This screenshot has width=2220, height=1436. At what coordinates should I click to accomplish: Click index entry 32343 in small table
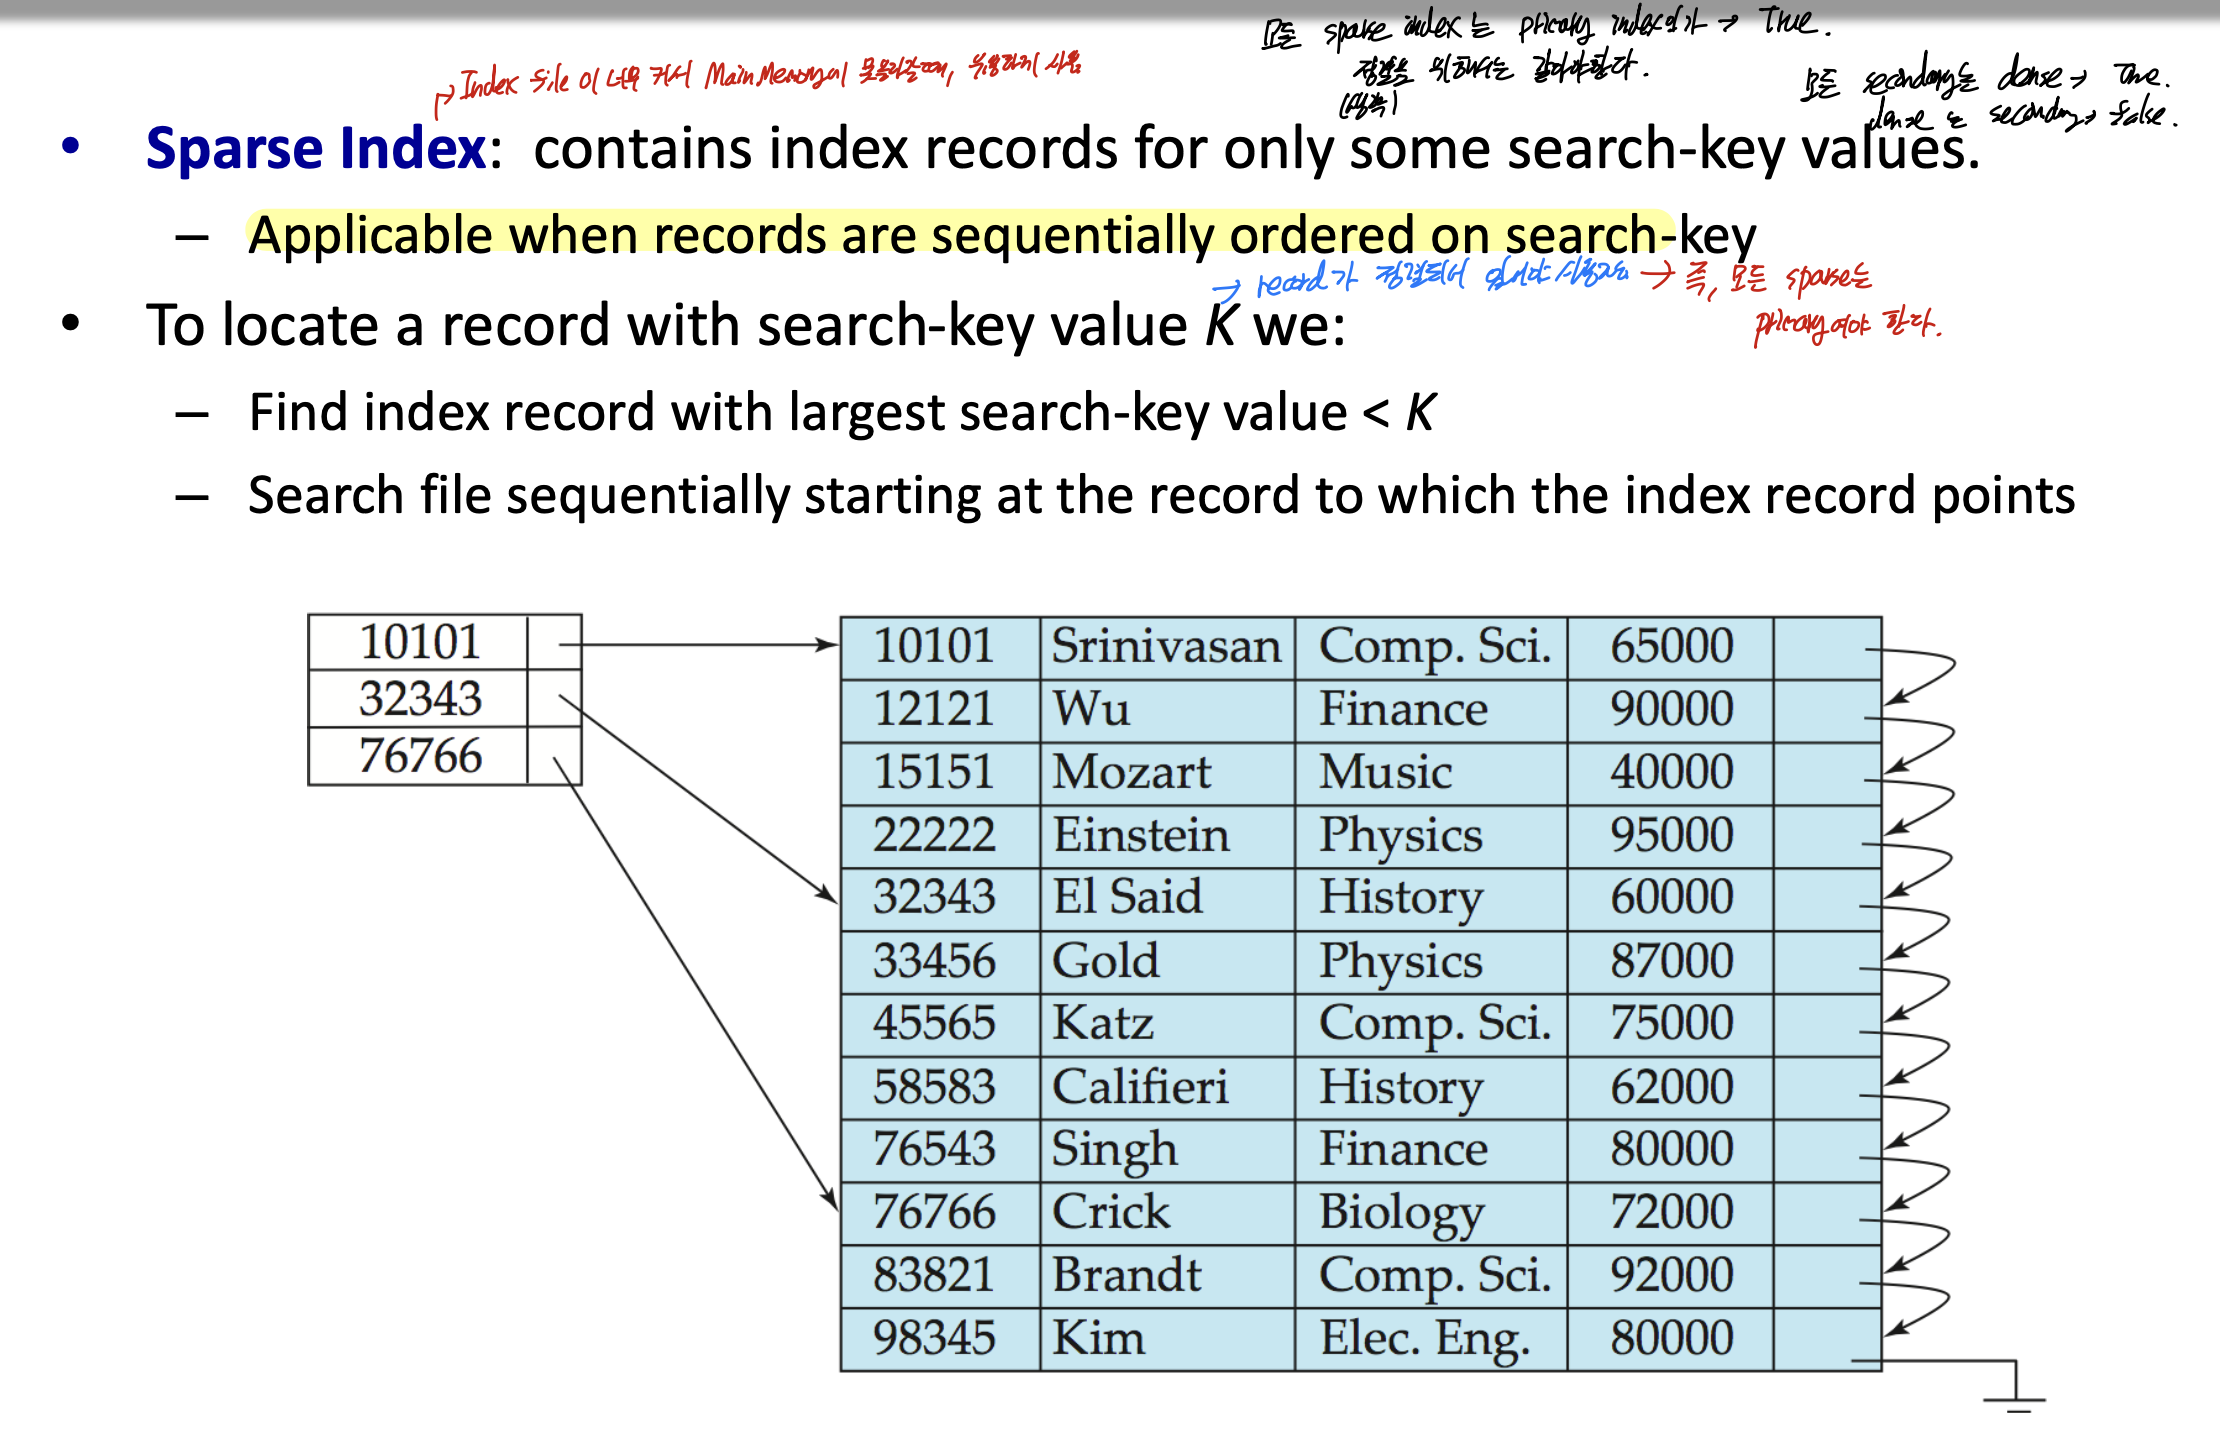click(x=419, y=699)
